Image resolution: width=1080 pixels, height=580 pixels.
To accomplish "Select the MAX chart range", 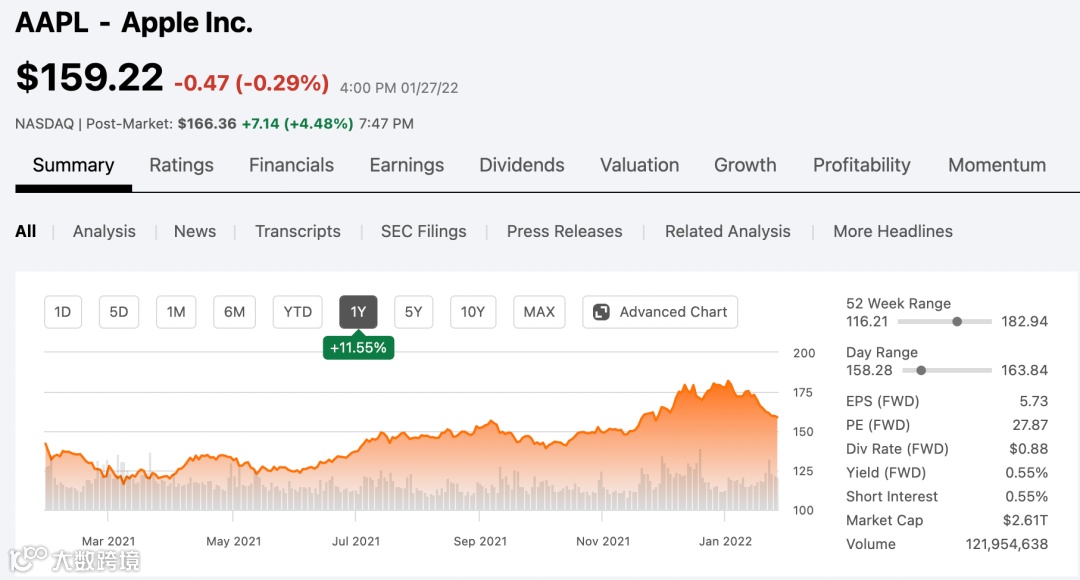I will [539, 312].
